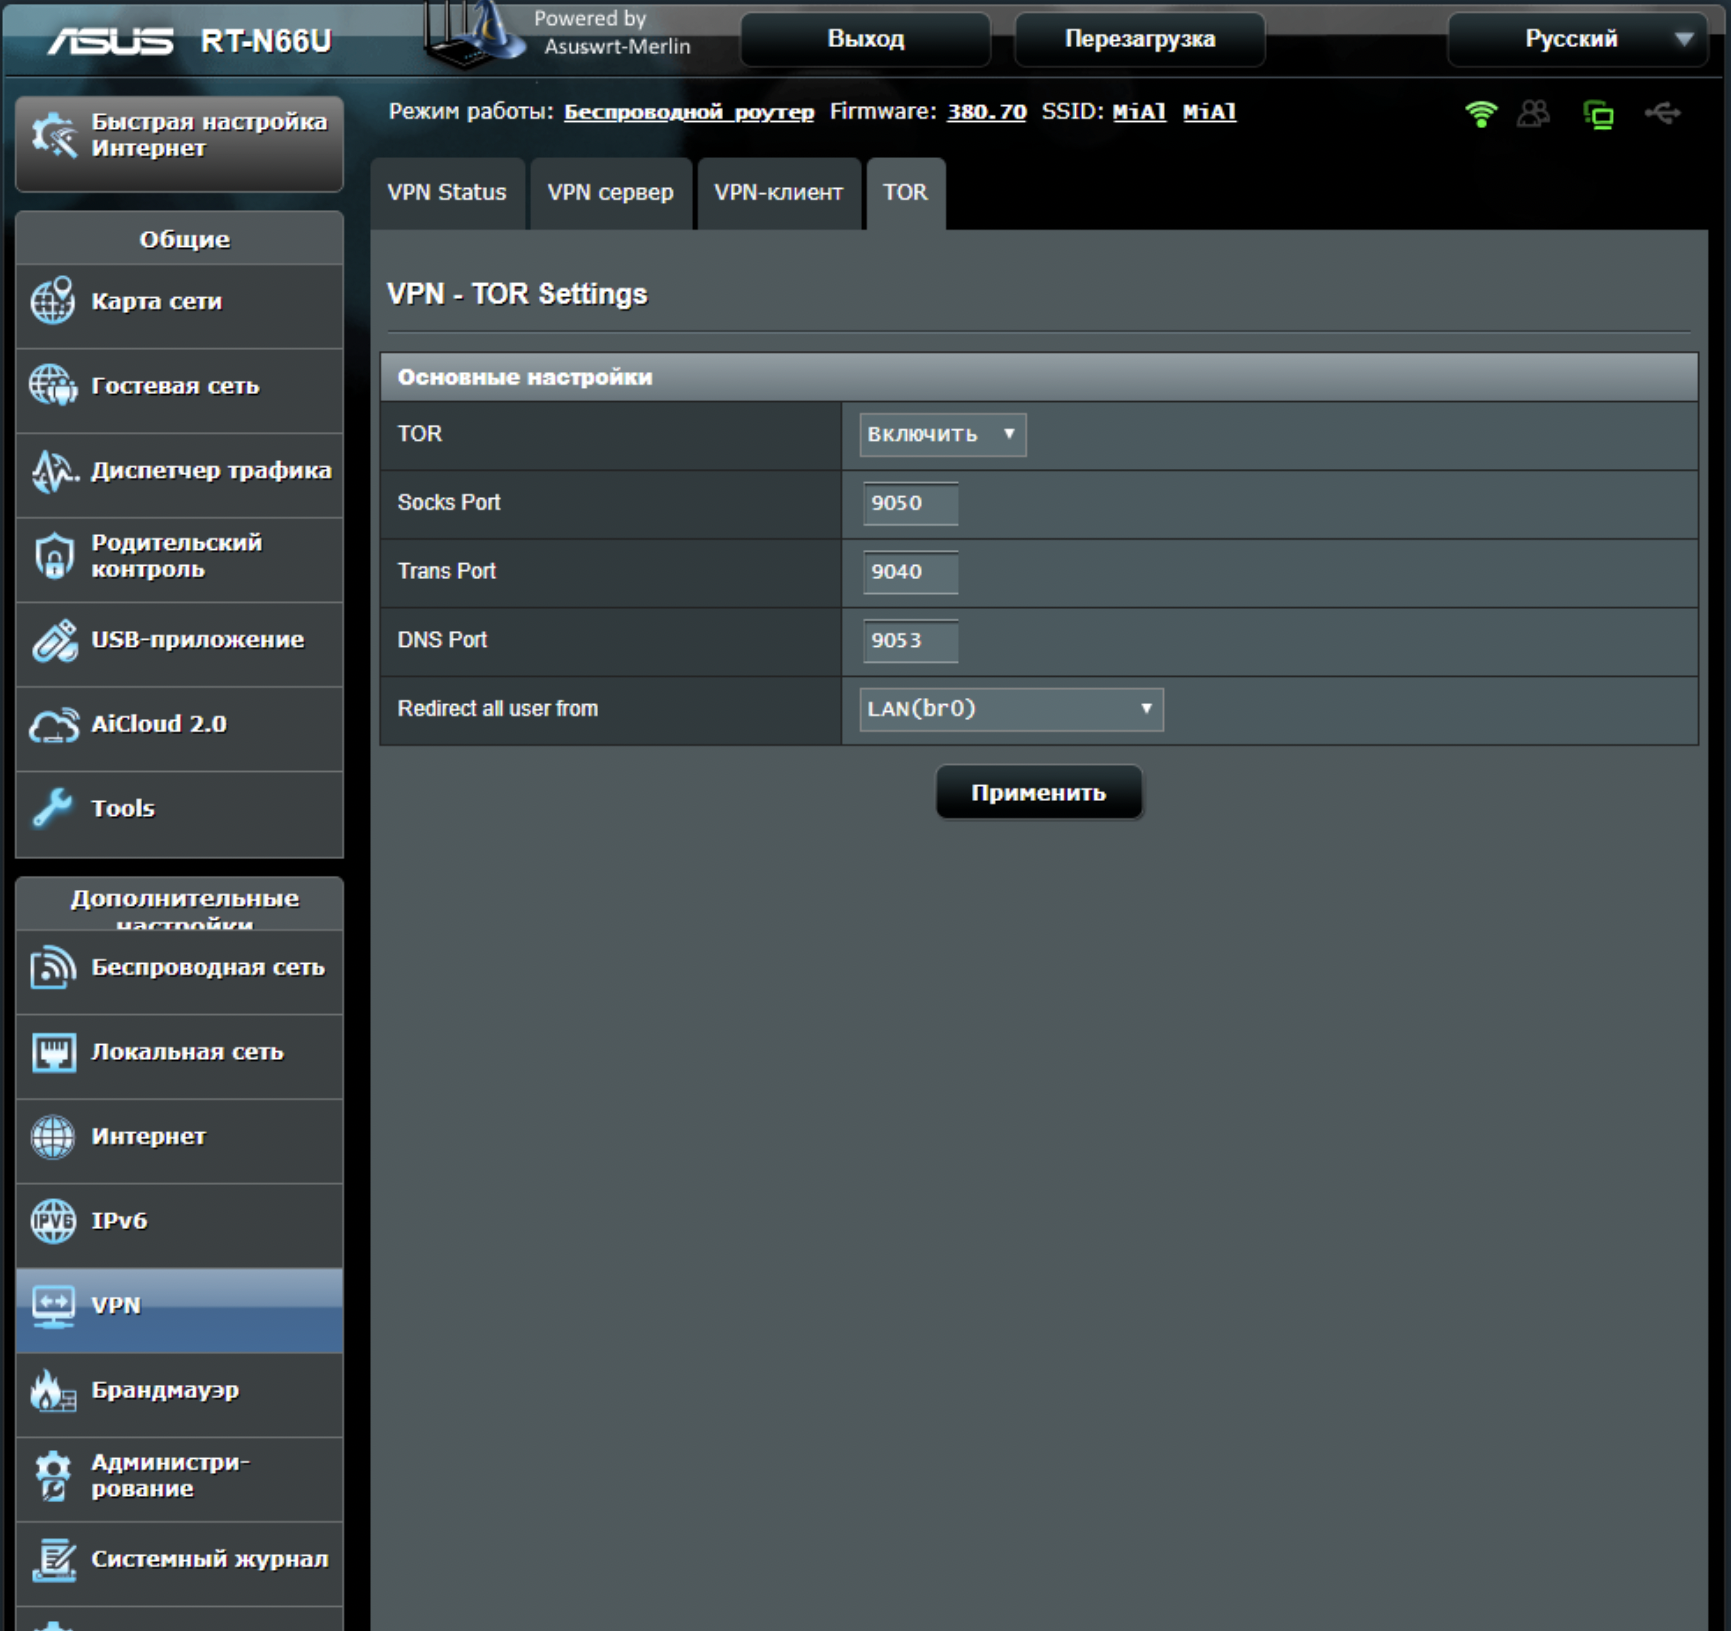Click VPN - TOR Settings heading
This screenshot has width=1731, height=1631.
click(x=517, y=294)
